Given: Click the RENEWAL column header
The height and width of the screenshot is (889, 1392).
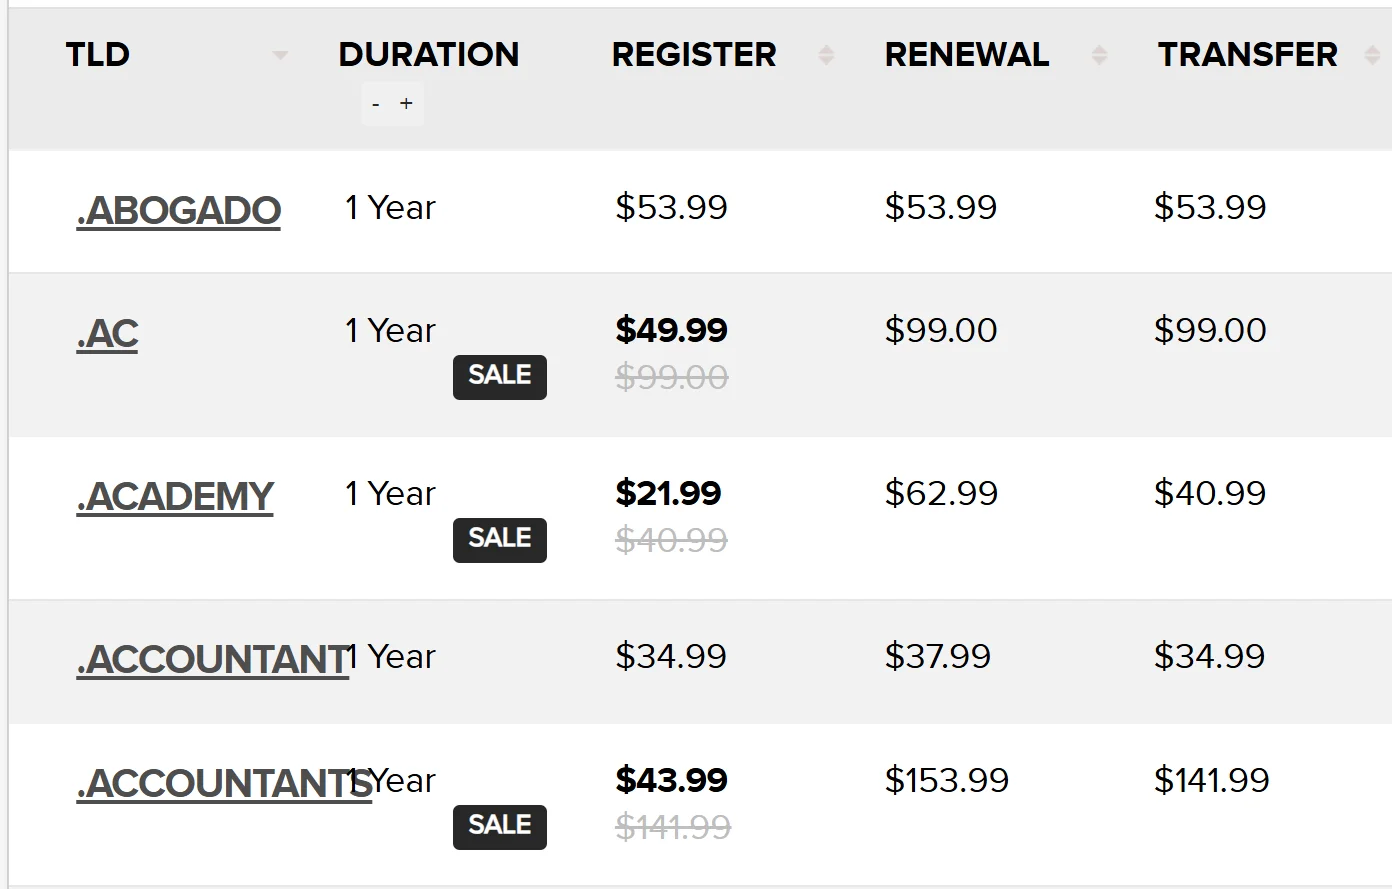Looking at the screenshot, I should coord(967,54).
